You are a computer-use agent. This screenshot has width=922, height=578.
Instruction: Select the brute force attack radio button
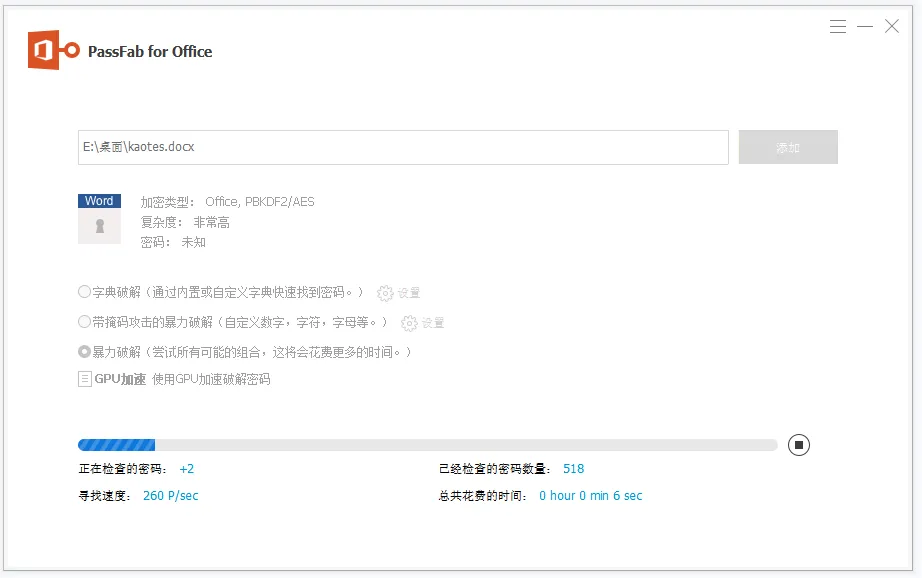tap(84, 352)
